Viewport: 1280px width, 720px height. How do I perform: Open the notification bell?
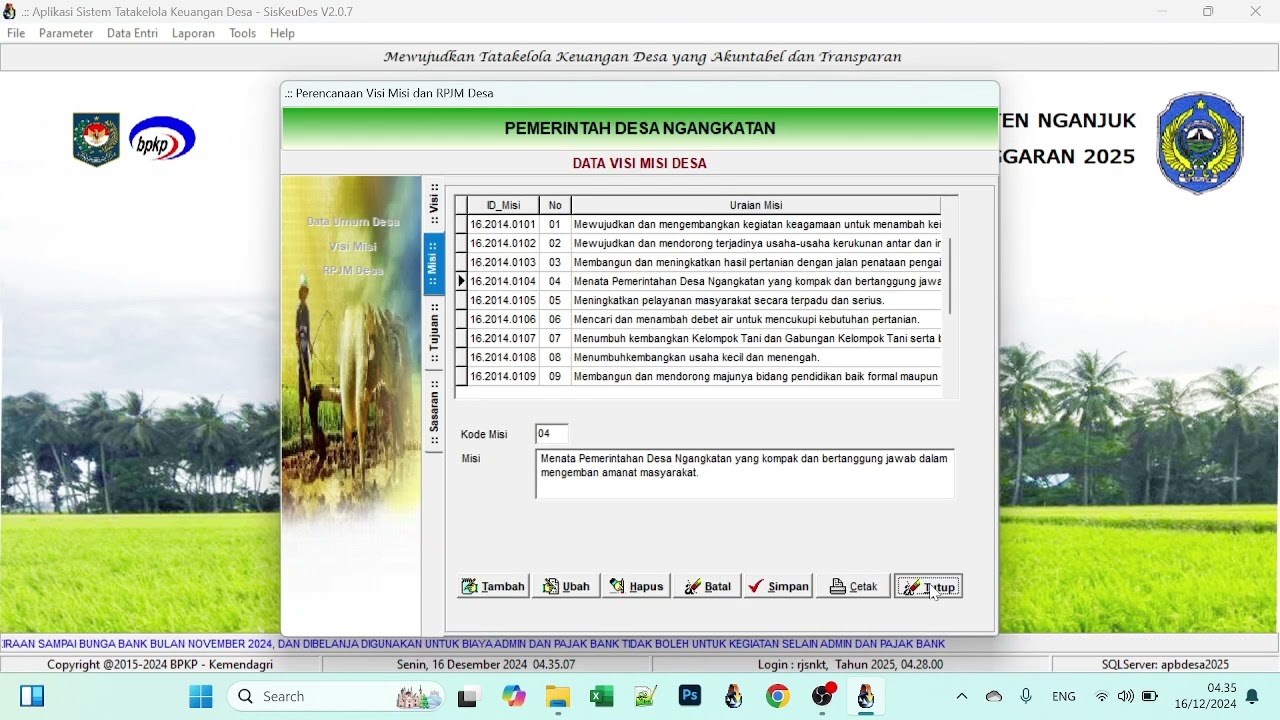(1252, 696)
